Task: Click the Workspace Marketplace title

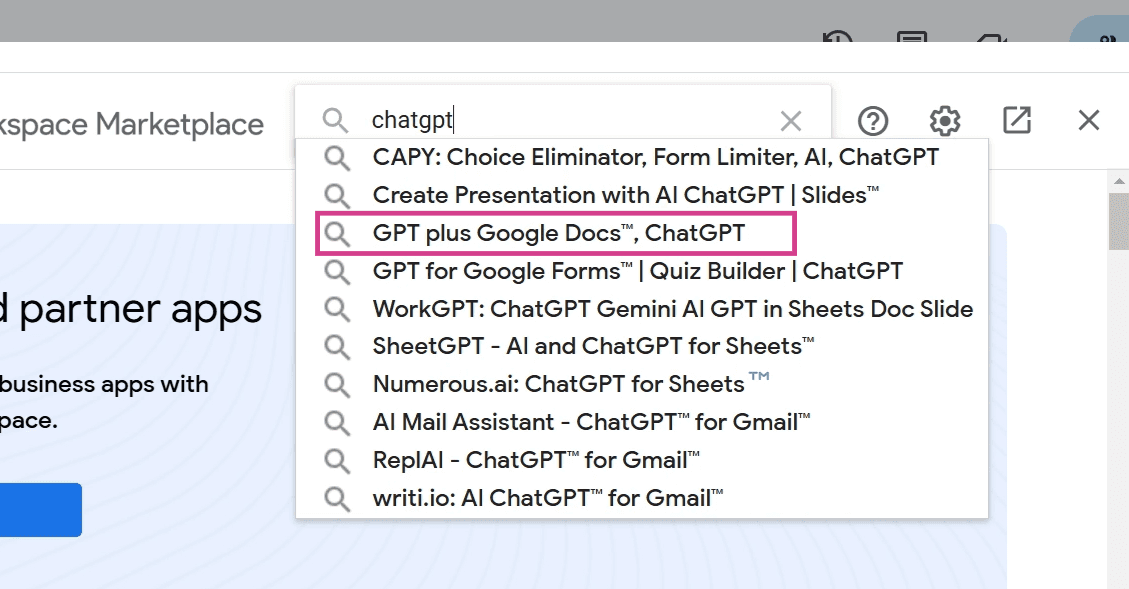Action: coord(132,125)
